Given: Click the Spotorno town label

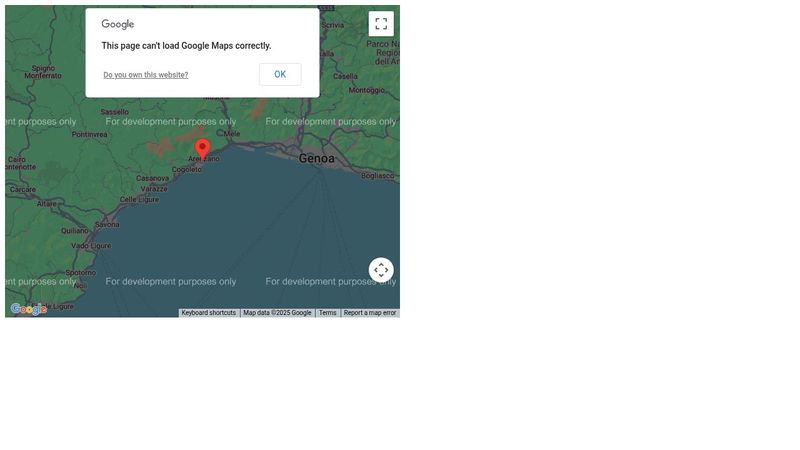Looking at the screenshot, I should click(80, 273).
